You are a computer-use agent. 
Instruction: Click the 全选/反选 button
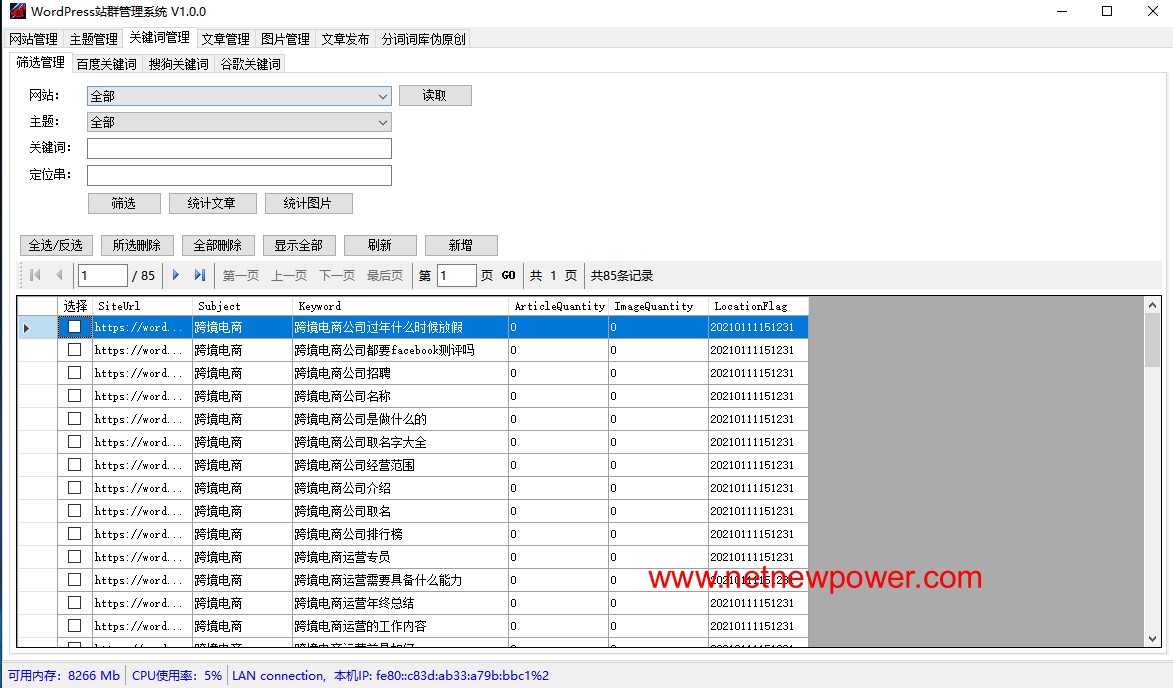tap(56, 245)
